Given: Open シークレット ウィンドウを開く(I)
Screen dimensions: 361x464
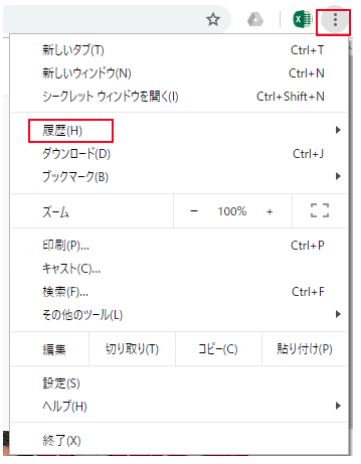Looking at the screenshot, I should (x=179, y=97).
